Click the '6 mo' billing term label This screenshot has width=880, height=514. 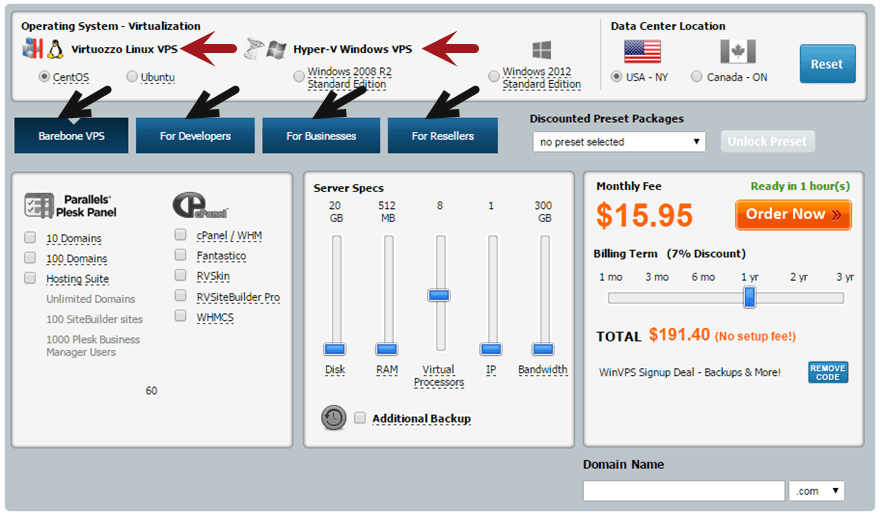(x=703, y=277)
